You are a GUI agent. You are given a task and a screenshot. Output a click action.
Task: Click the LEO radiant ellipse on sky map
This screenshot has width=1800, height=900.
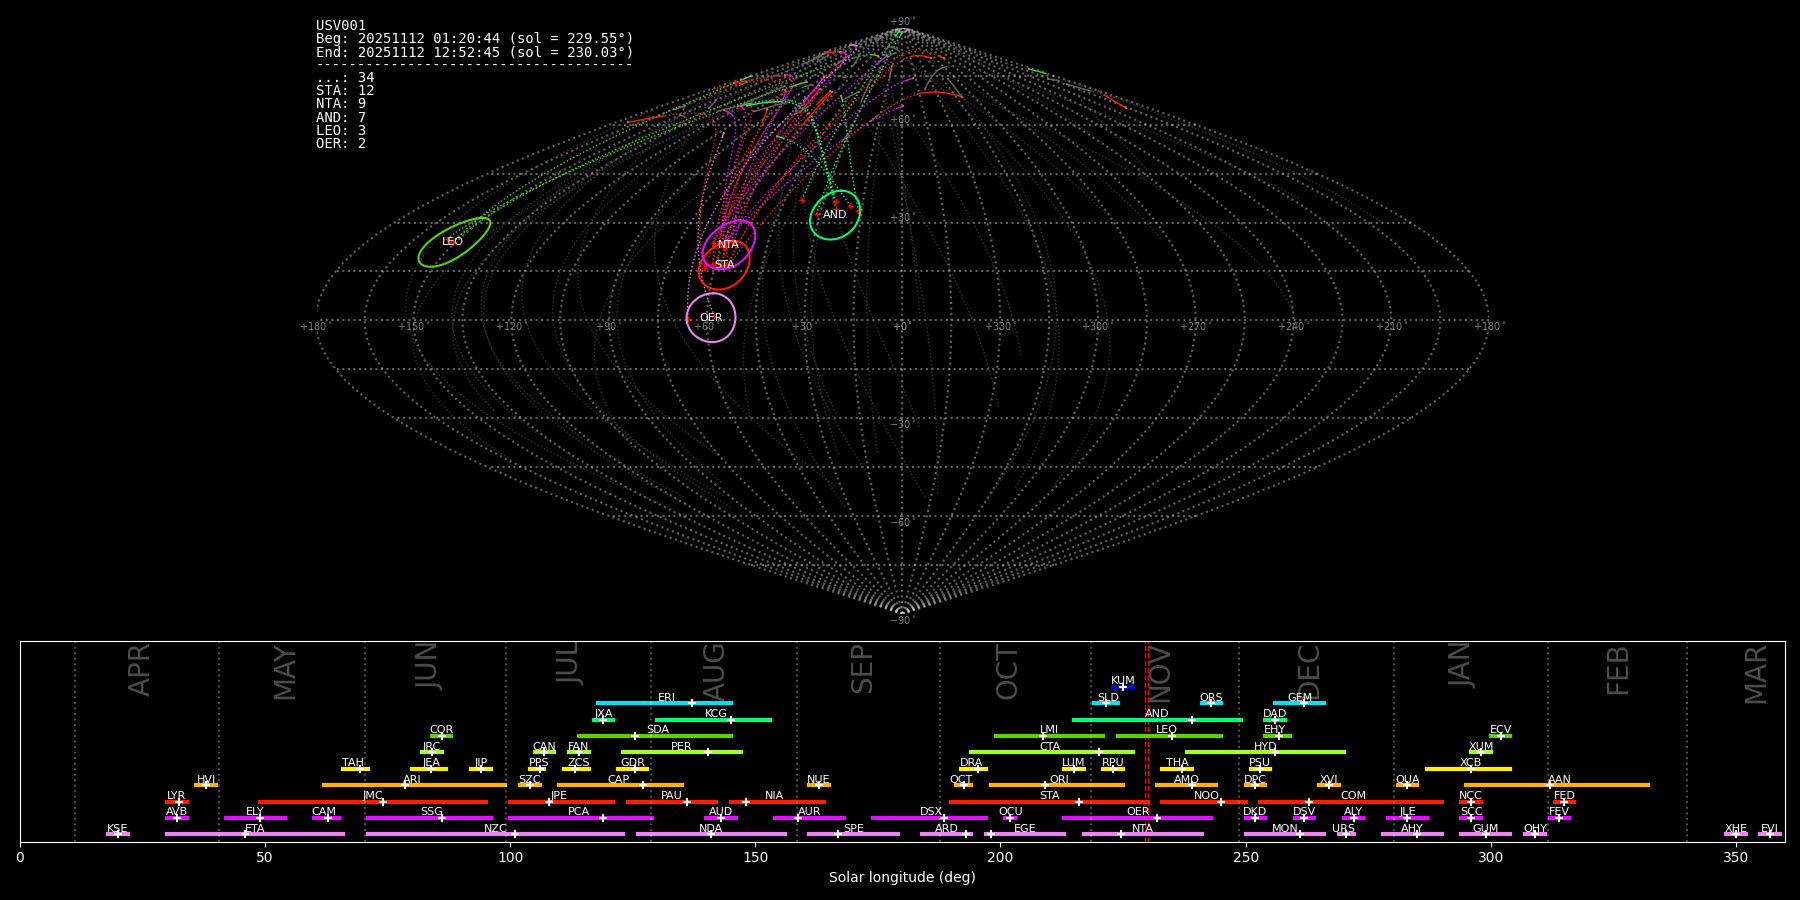pyautogui.click(x=454, y=242)
